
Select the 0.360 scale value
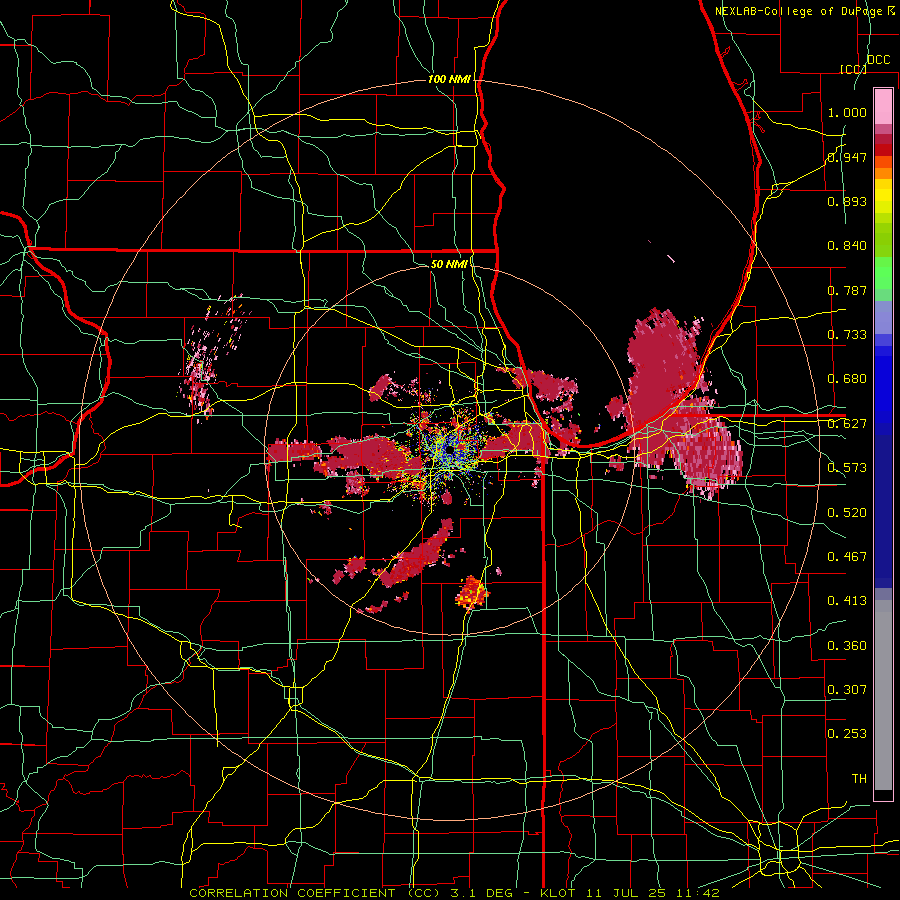click(x=847, y=646)
